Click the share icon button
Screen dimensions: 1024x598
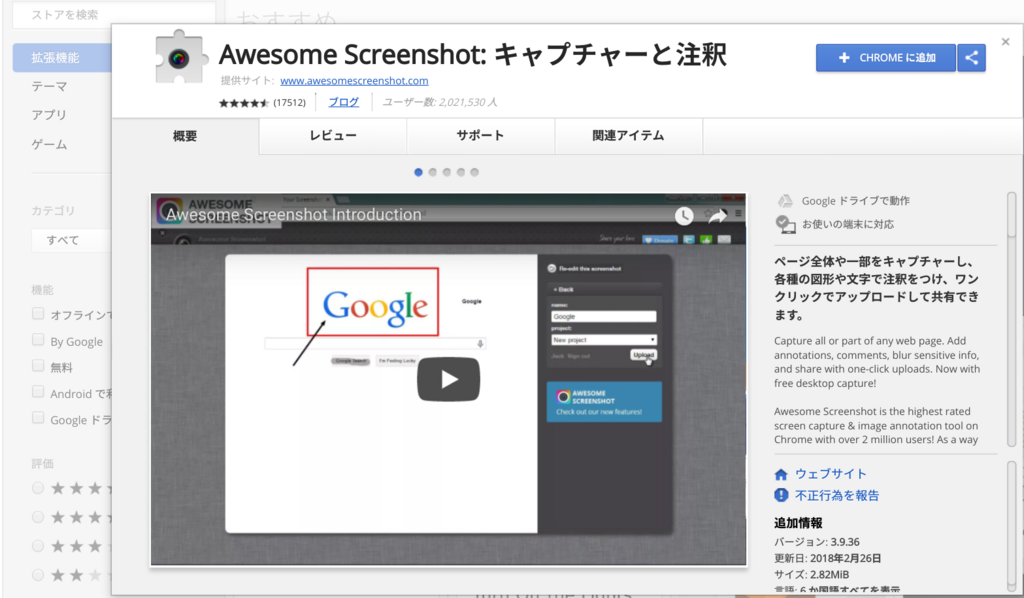972,57
